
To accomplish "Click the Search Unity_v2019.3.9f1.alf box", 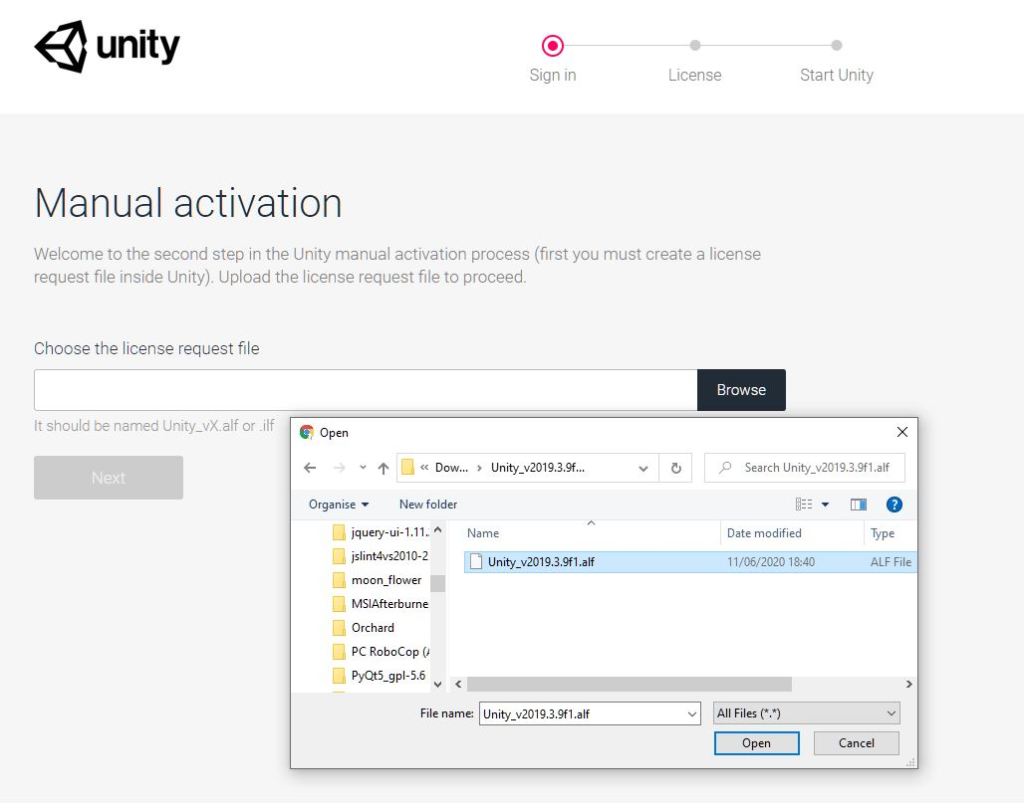I will [805, 468].
